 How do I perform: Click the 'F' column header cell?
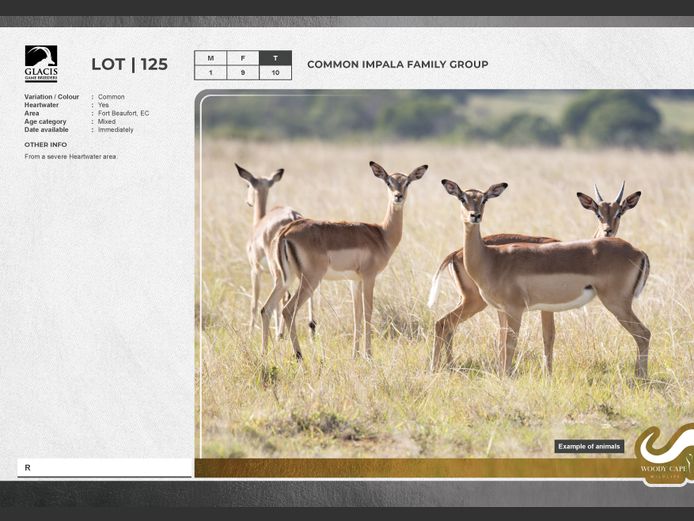pyautogui.click(x=243, y=58)
